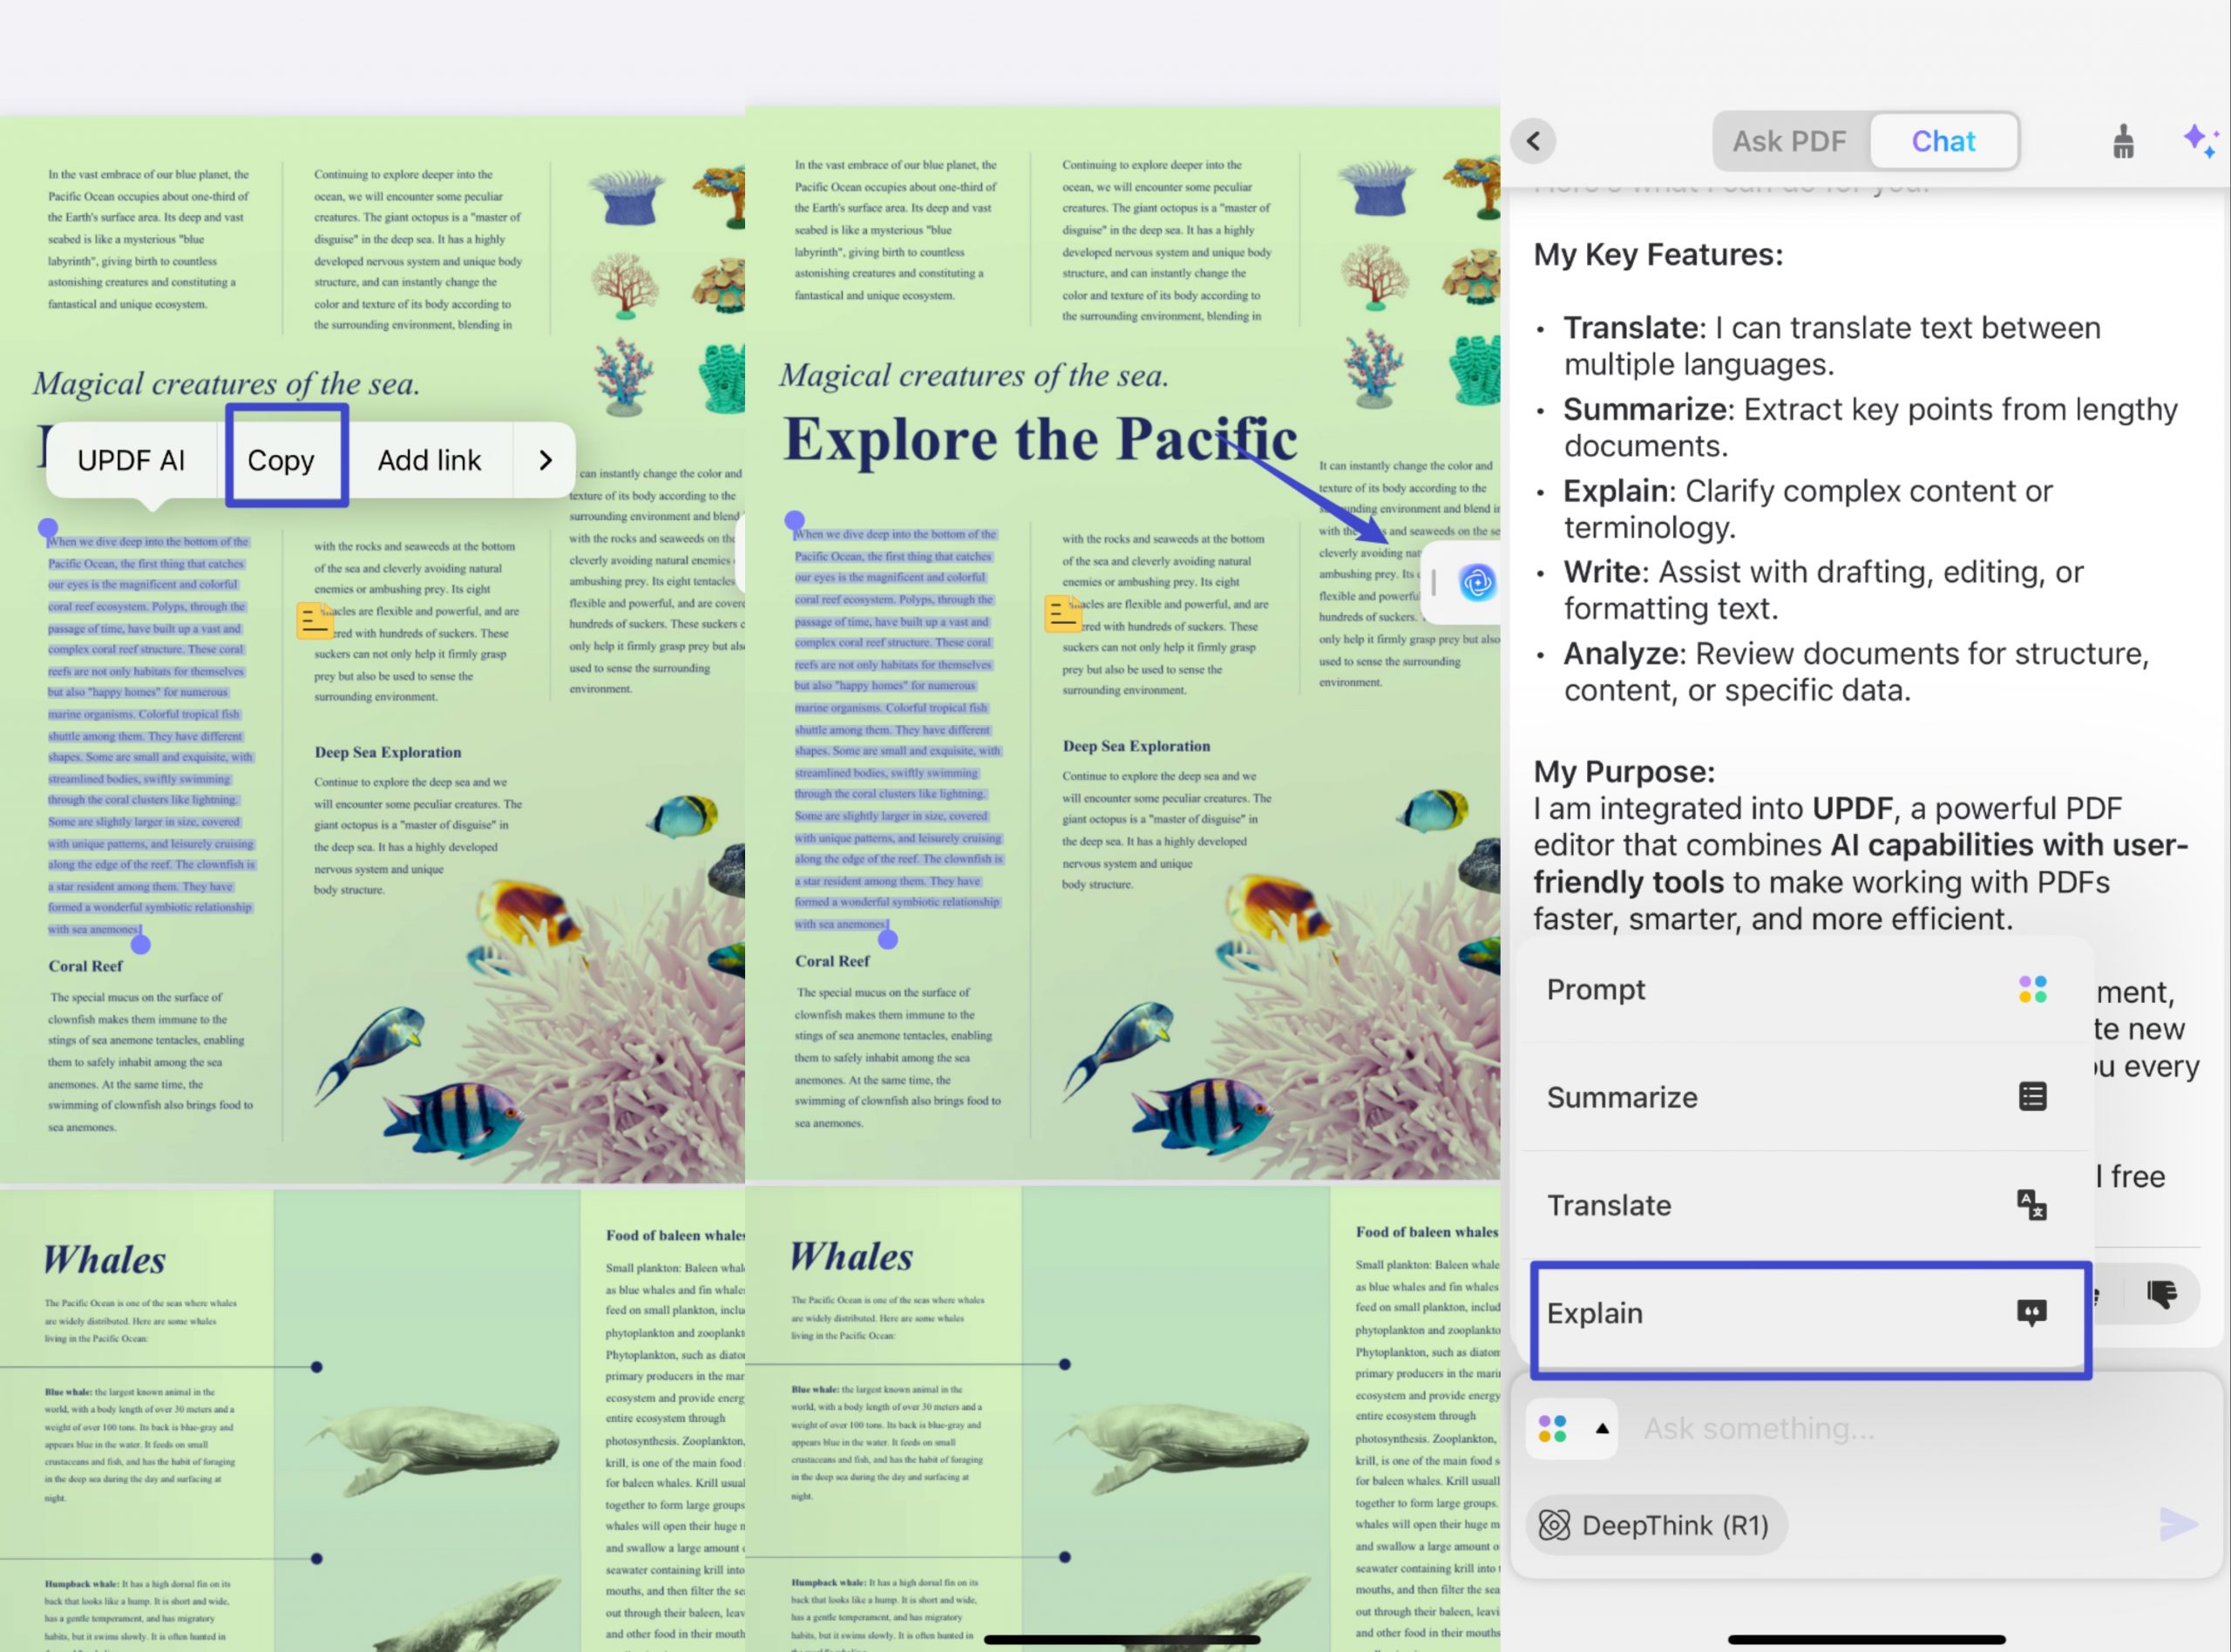Tap the Whales heading in the left document
The width and height of the screenshot is (2231, 1652).
(x=104, y=1260)
